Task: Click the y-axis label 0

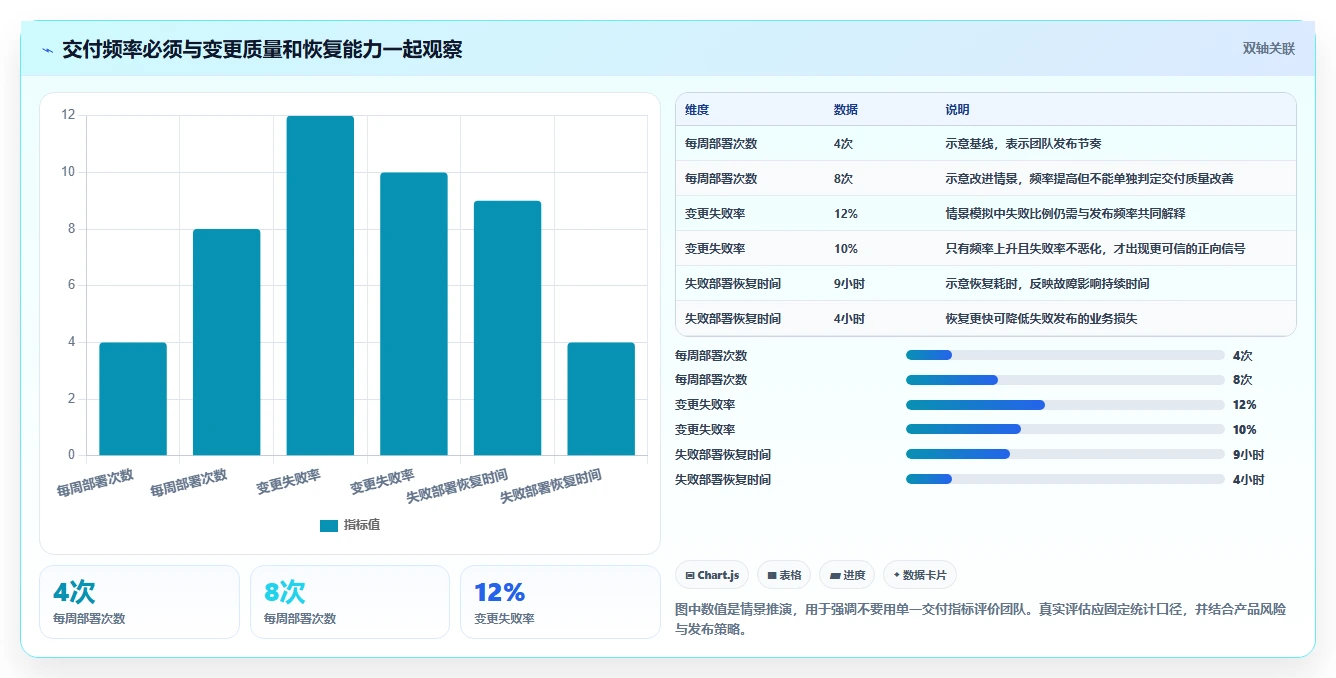Action: [x=71, y=455]
